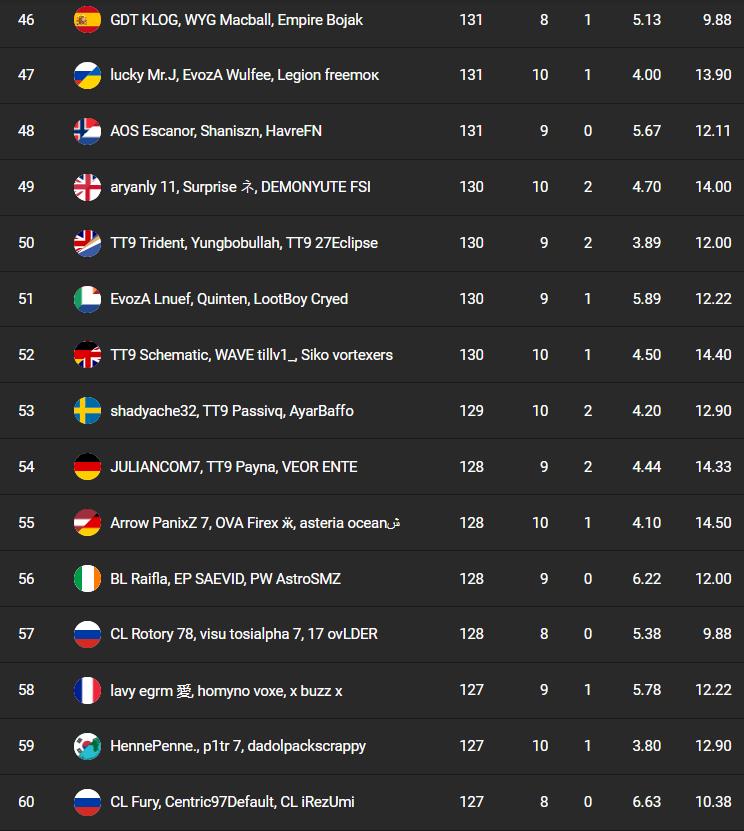Image resolution: width=744 pixels, height=831 pixels.
Task: Click rank number 53
Action: (26, 411)
